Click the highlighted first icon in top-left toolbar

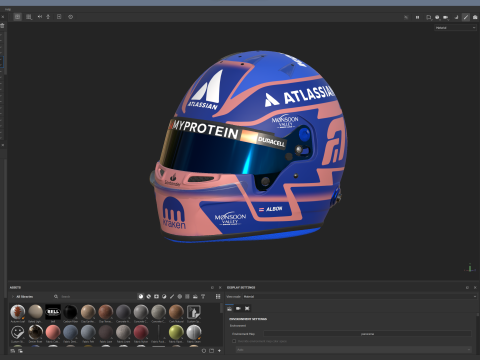pos(18,17)
